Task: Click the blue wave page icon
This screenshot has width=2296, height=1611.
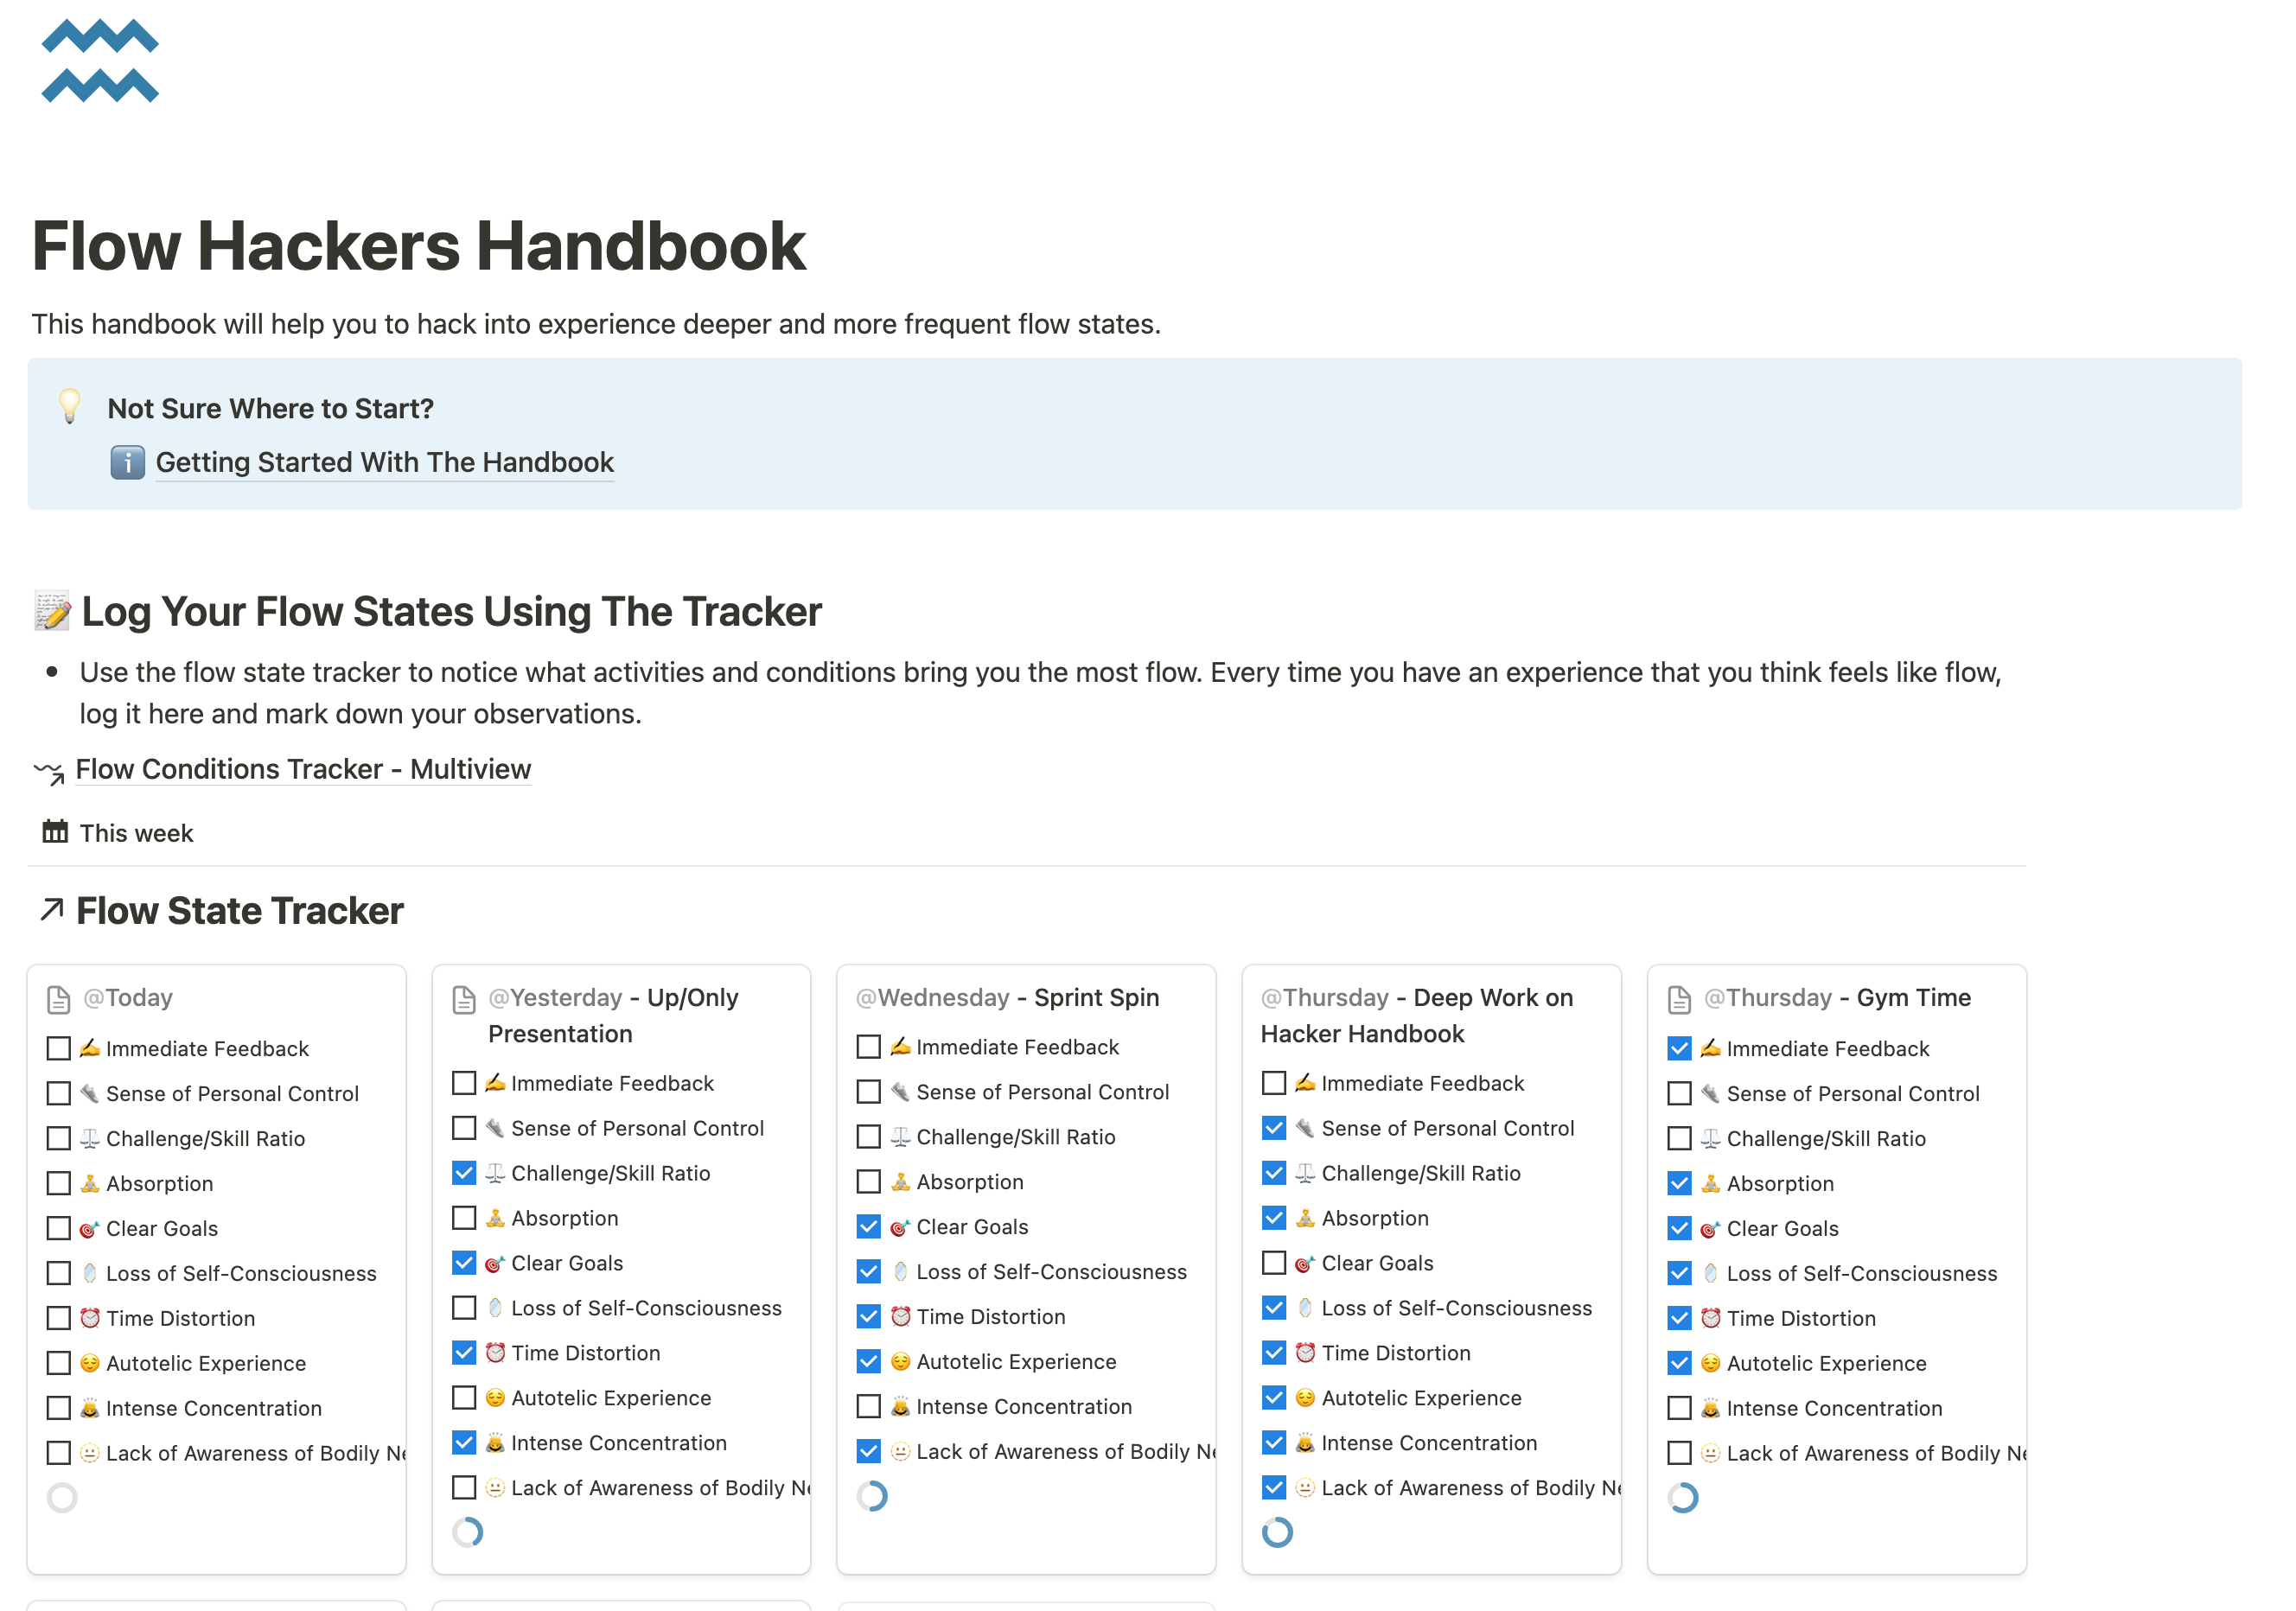Action: [x=99, y=61]
